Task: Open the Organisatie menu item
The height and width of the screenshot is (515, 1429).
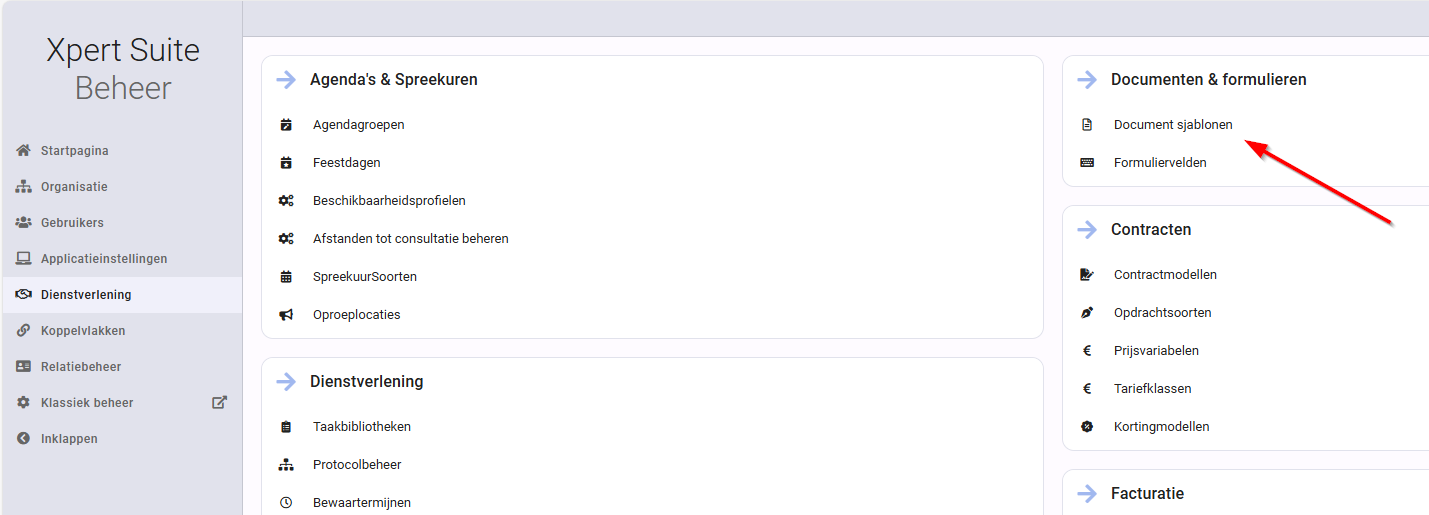Action: pyautogui.click(x=74, y=187)
